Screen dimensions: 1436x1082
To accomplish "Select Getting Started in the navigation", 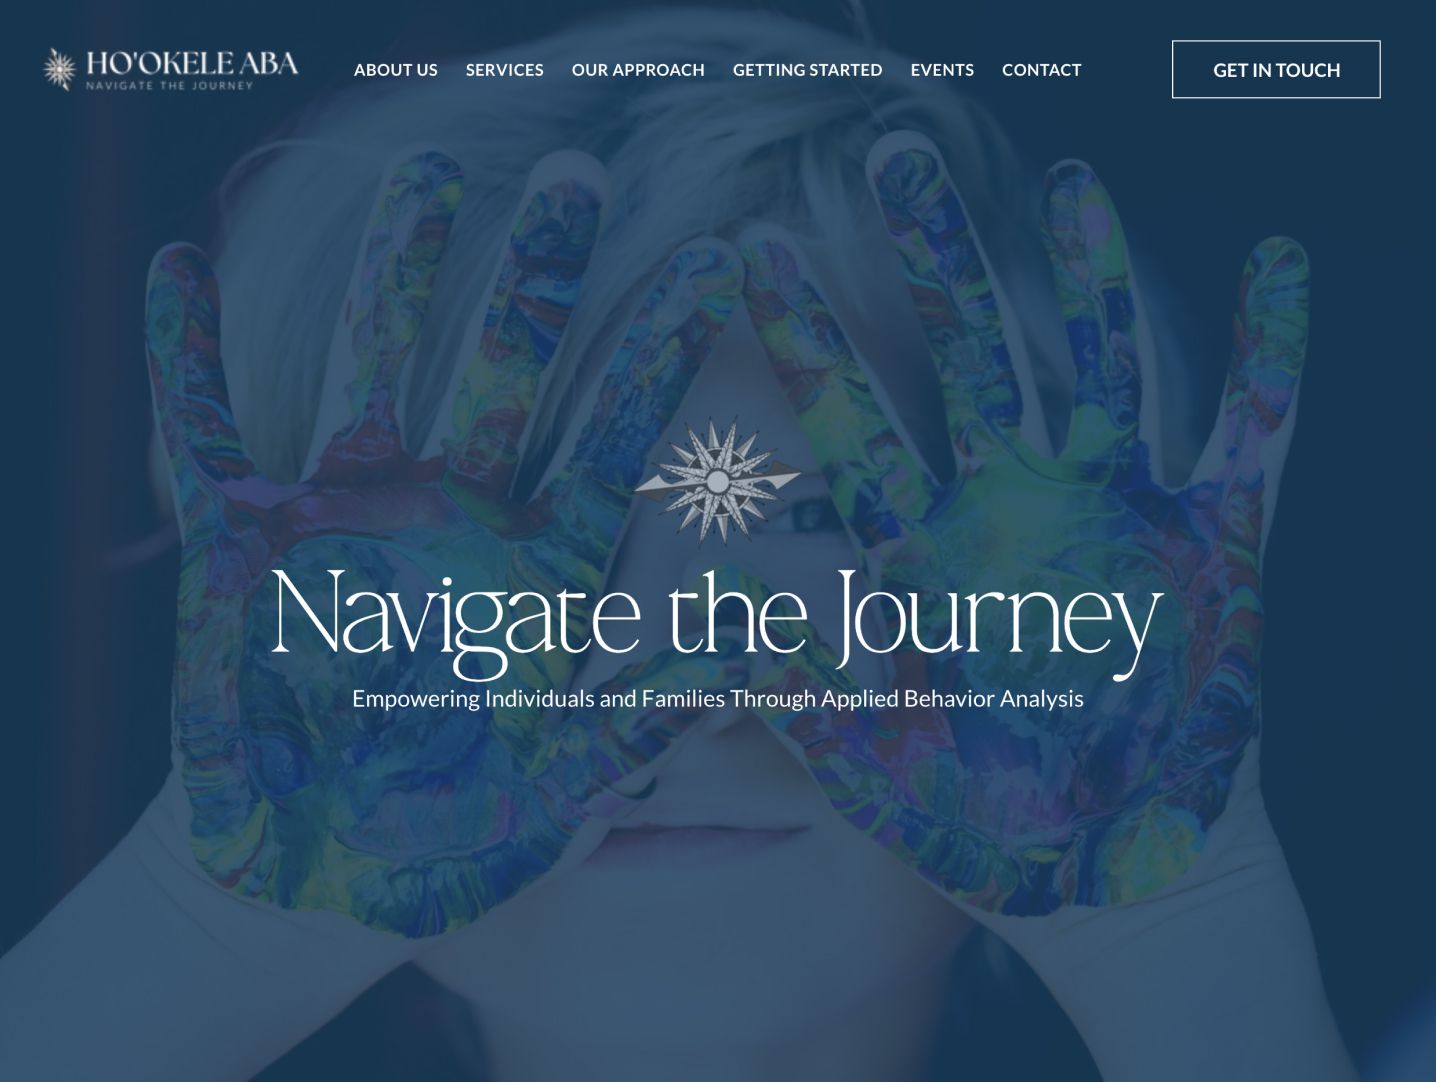I will tap(808, 70).
